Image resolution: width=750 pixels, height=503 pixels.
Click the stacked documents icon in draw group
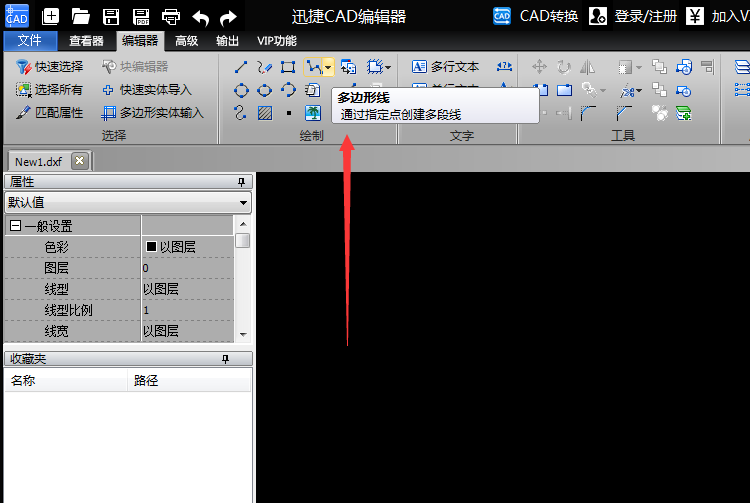point(312,90)
